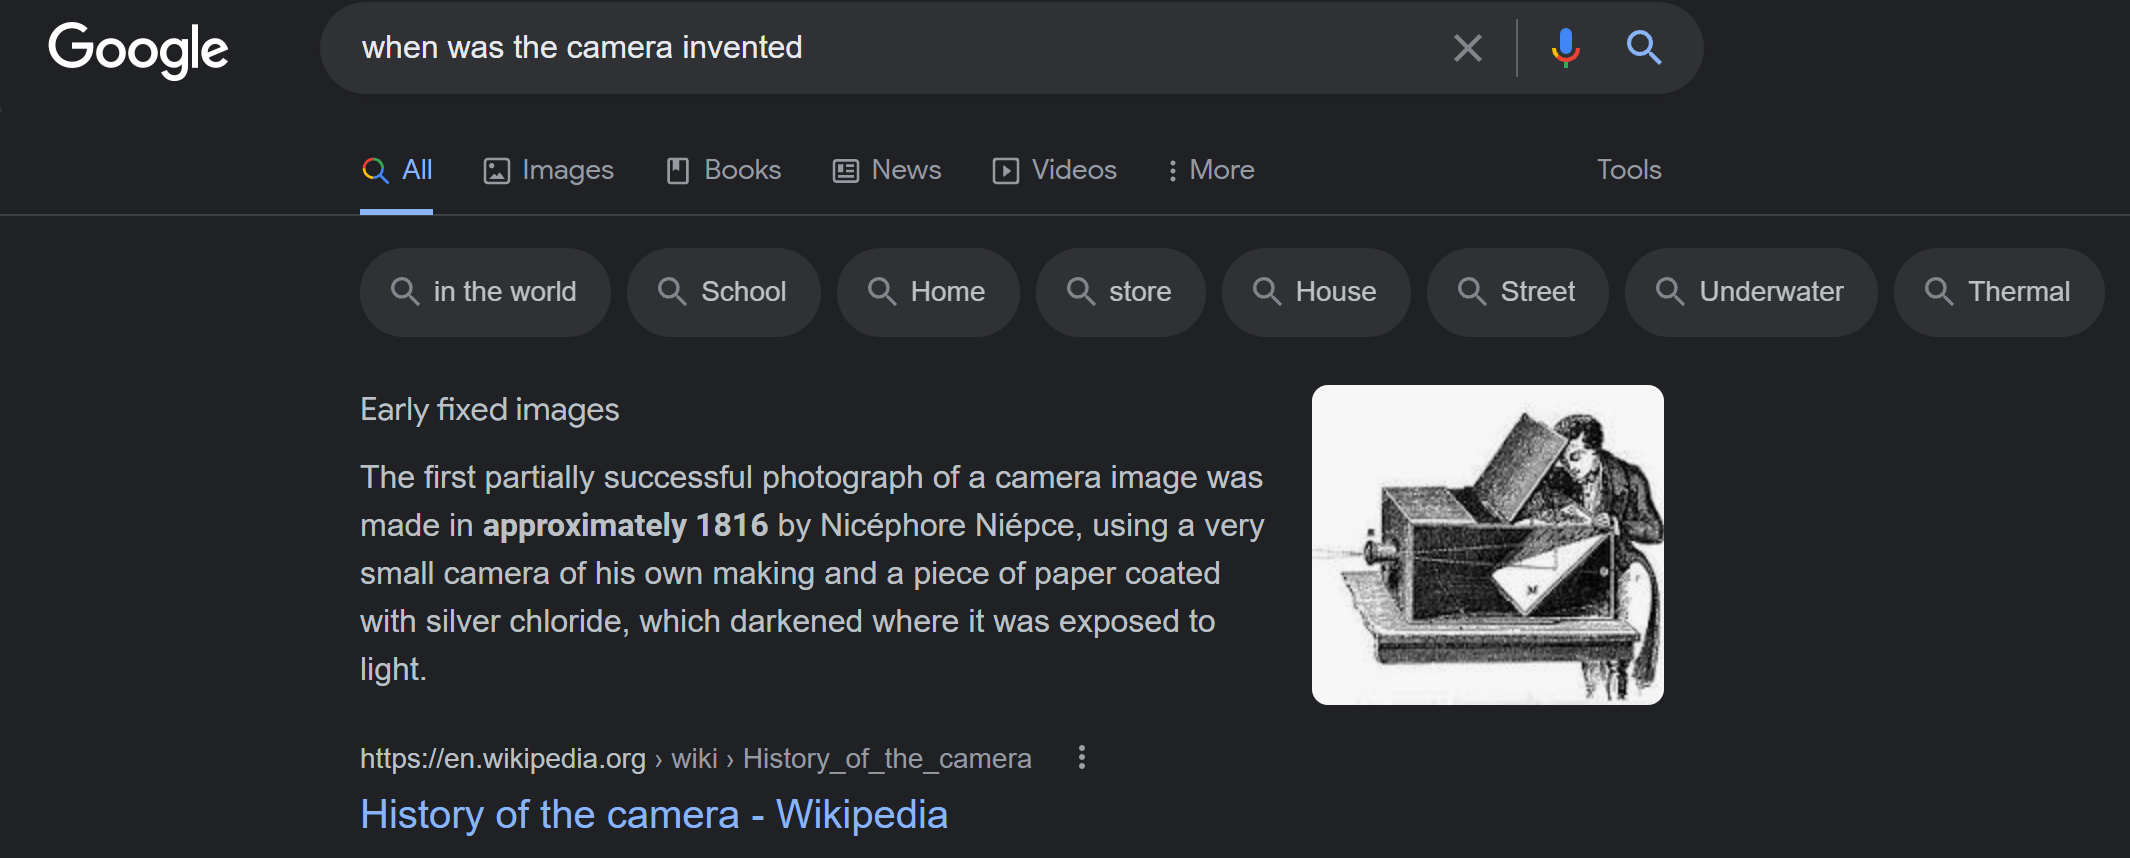Tap the Underwater suggestion chip
Viewport: 2130px width, 858px height.
tap(1751, 292)
